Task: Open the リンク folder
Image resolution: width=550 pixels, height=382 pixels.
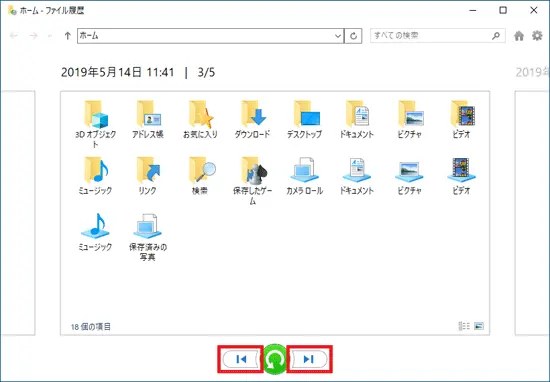Action: click(x=148, y=176)
